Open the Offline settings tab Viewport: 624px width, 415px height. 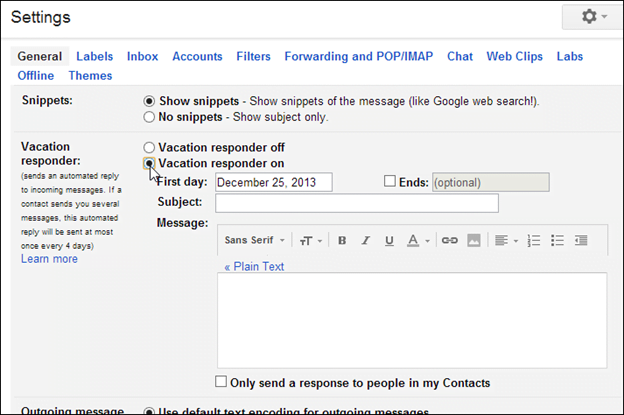point(36,76)
